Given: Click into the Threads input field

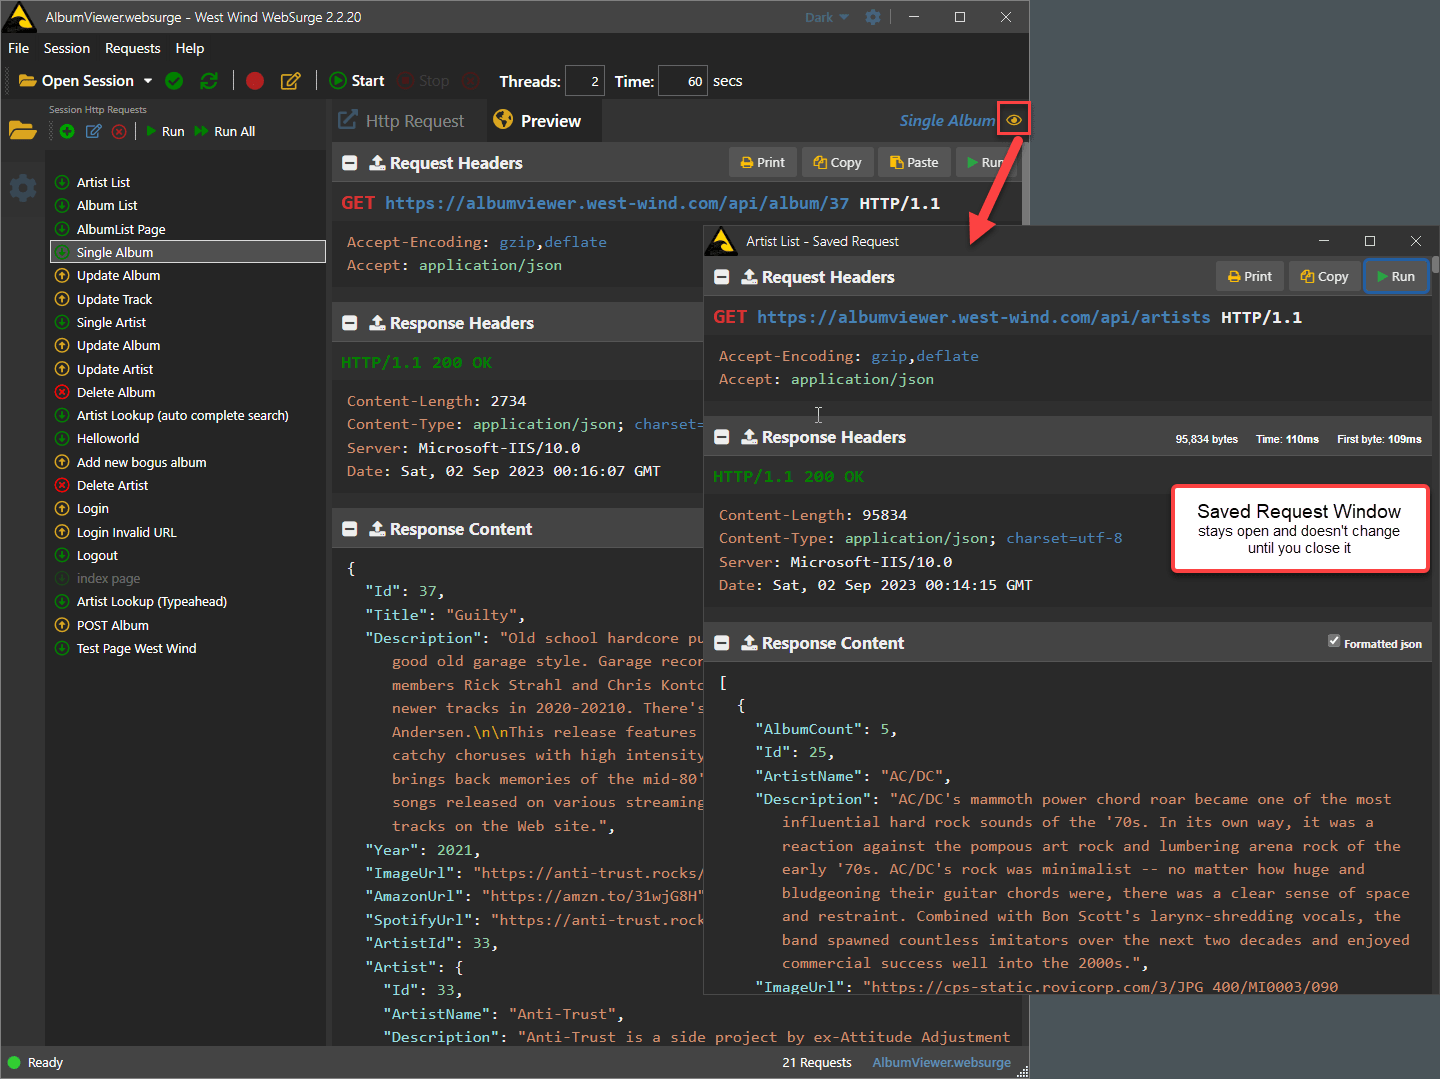Looking at the screenshot, I should point(585,81).
